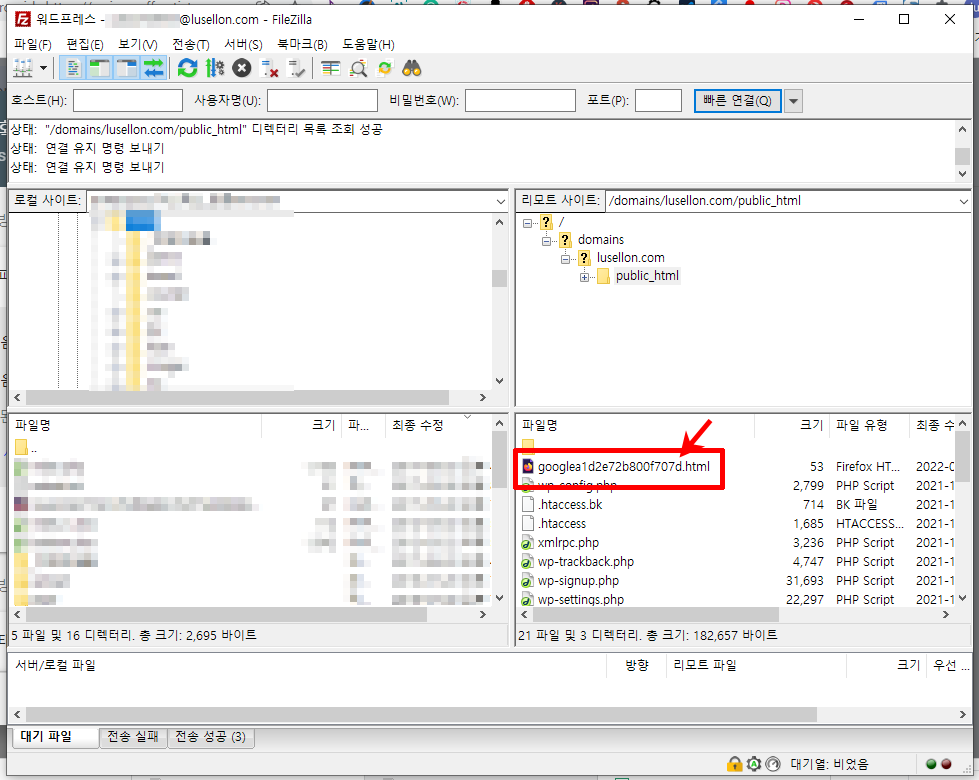Toggle synchronized browsing

tap(385, 68)
